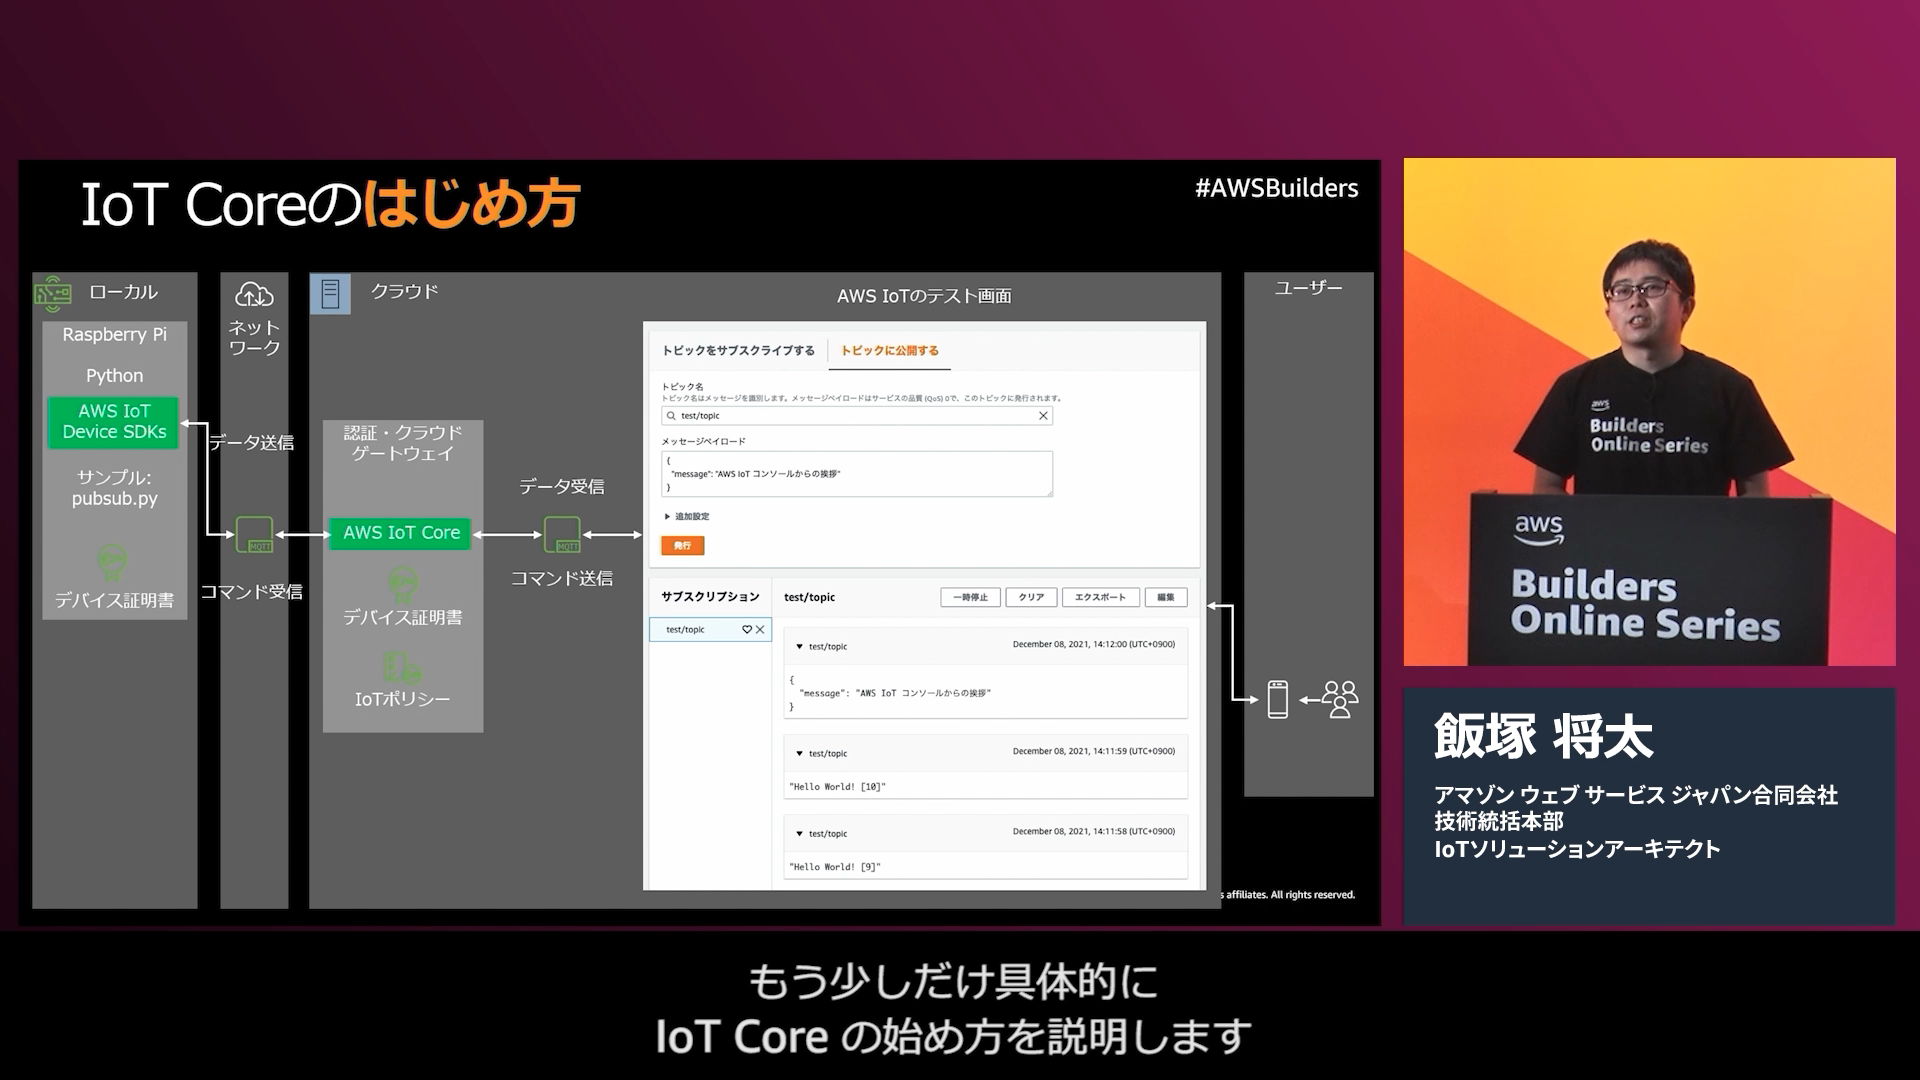Click the クリア clear button

pos(1031,598)
